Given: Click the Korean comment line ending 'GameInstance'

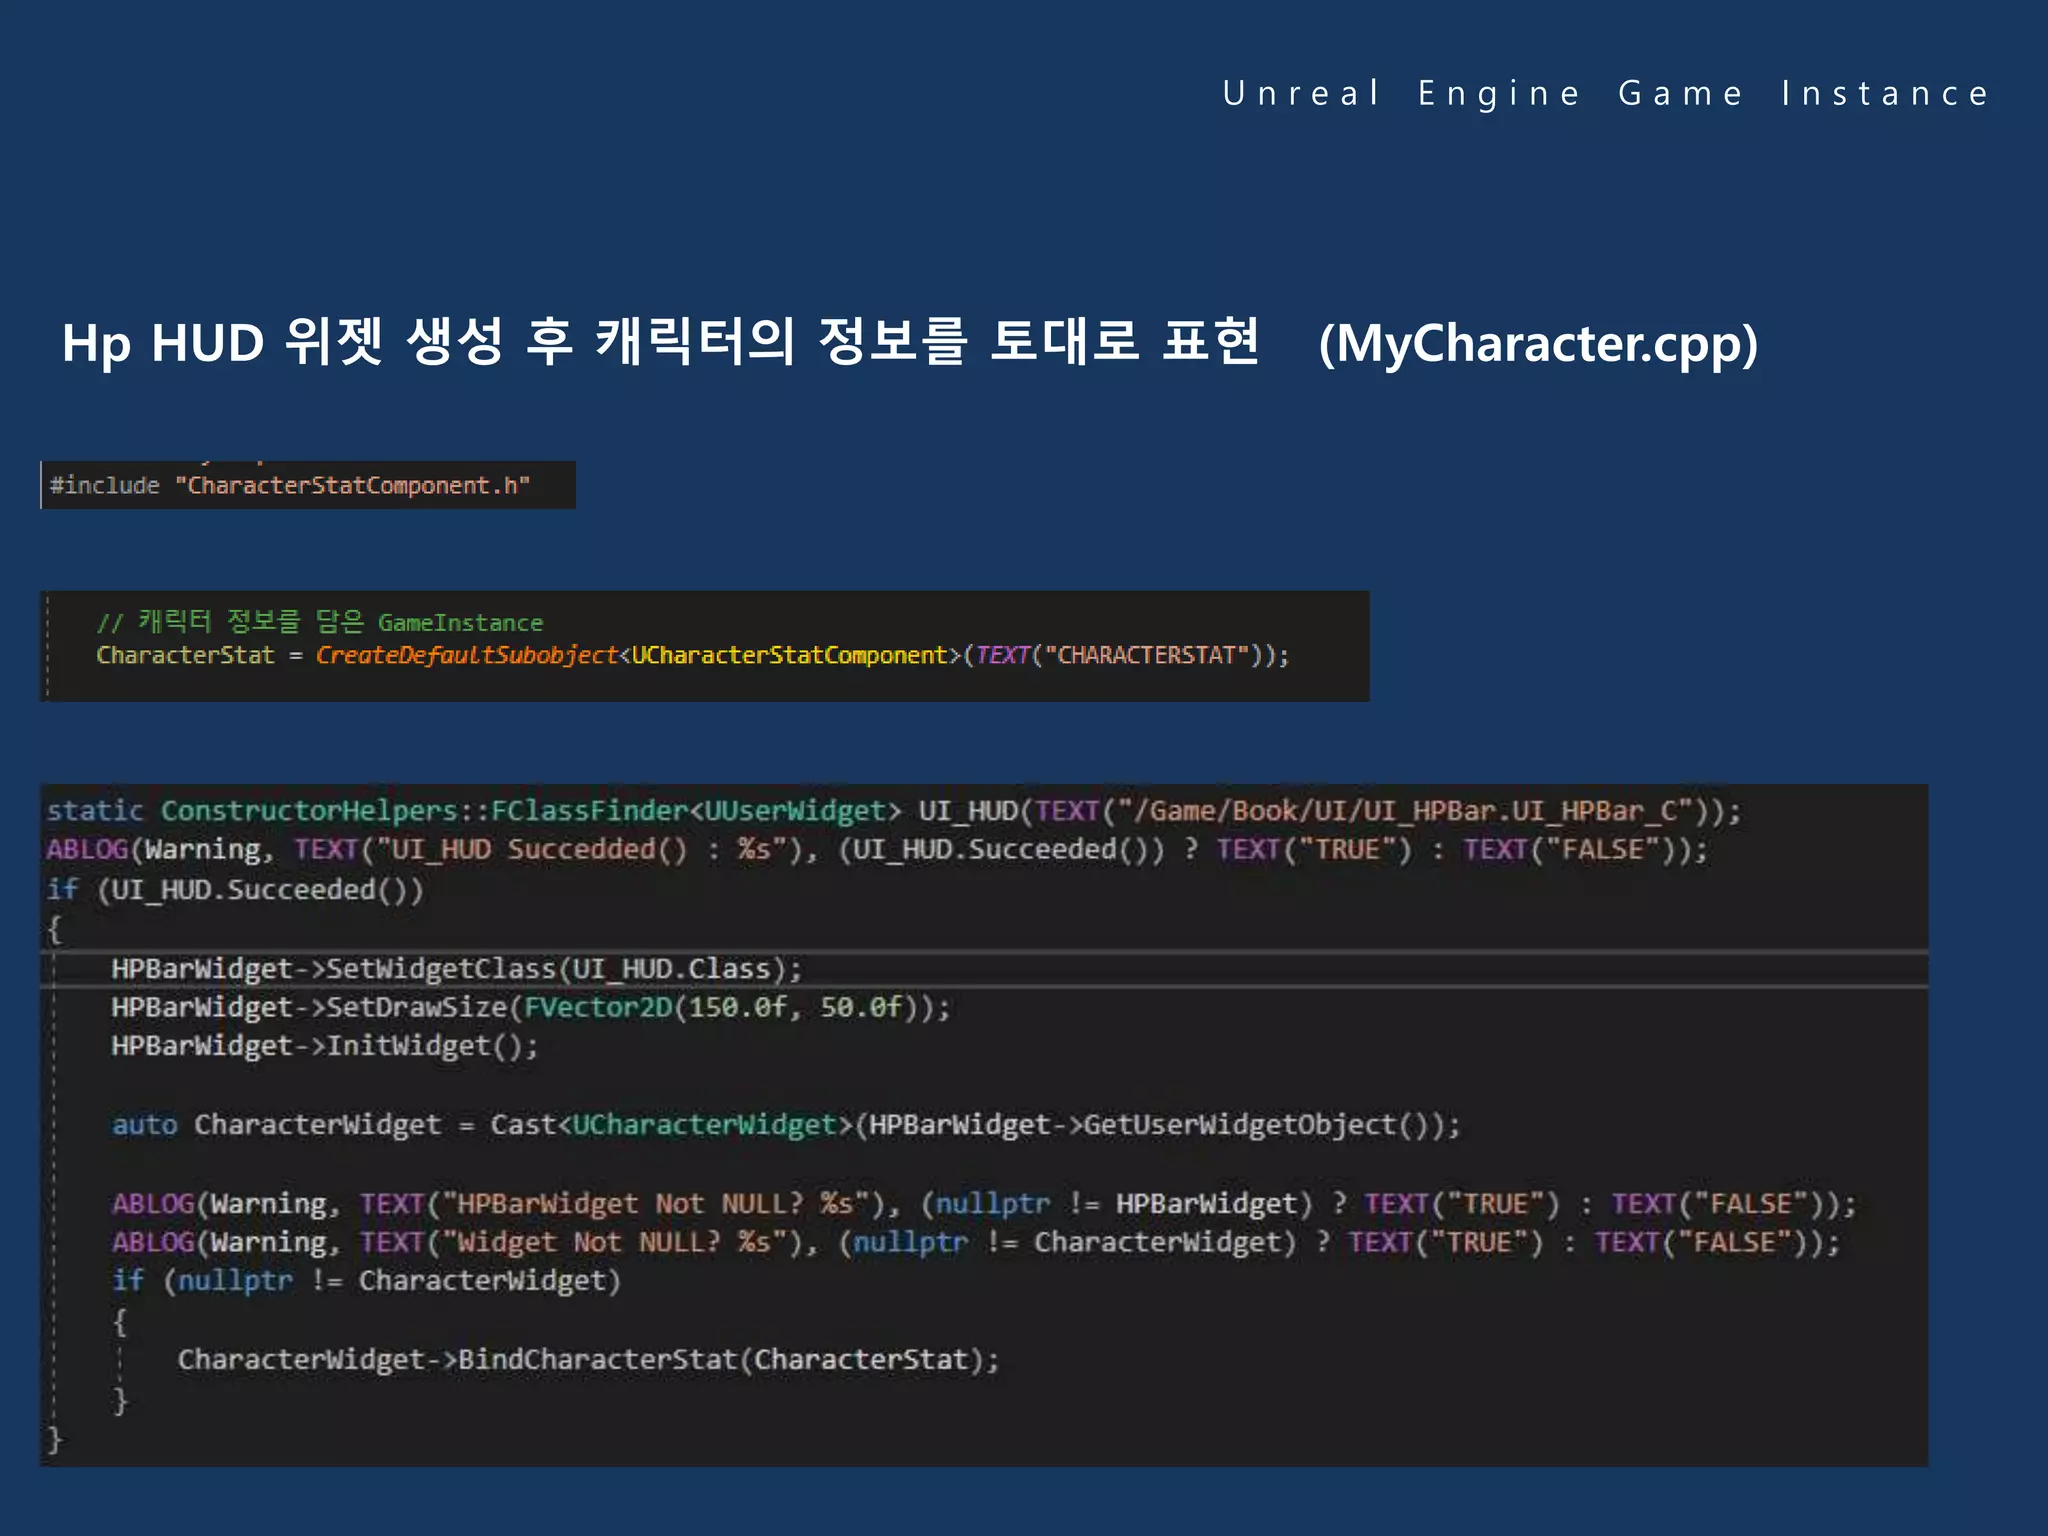Looking at the screenshot, I should click(x=320, y=622).
